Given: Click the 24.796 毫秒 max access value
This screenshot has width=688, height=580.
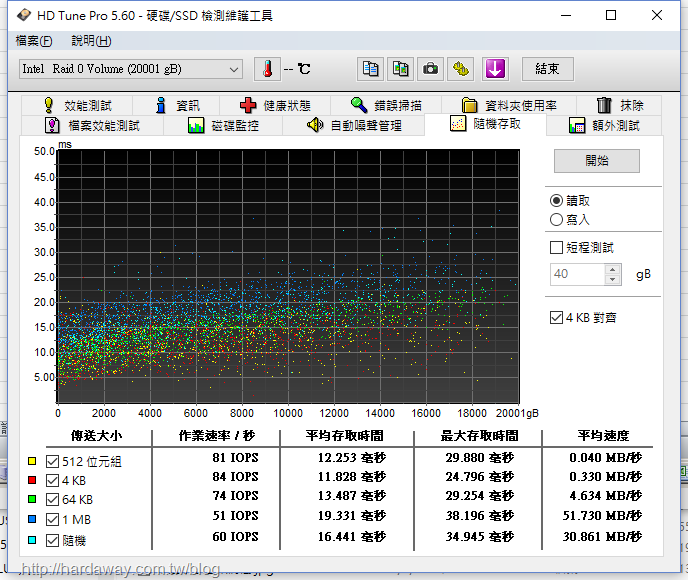Looking at the screenshot, I should pos(479,476).
